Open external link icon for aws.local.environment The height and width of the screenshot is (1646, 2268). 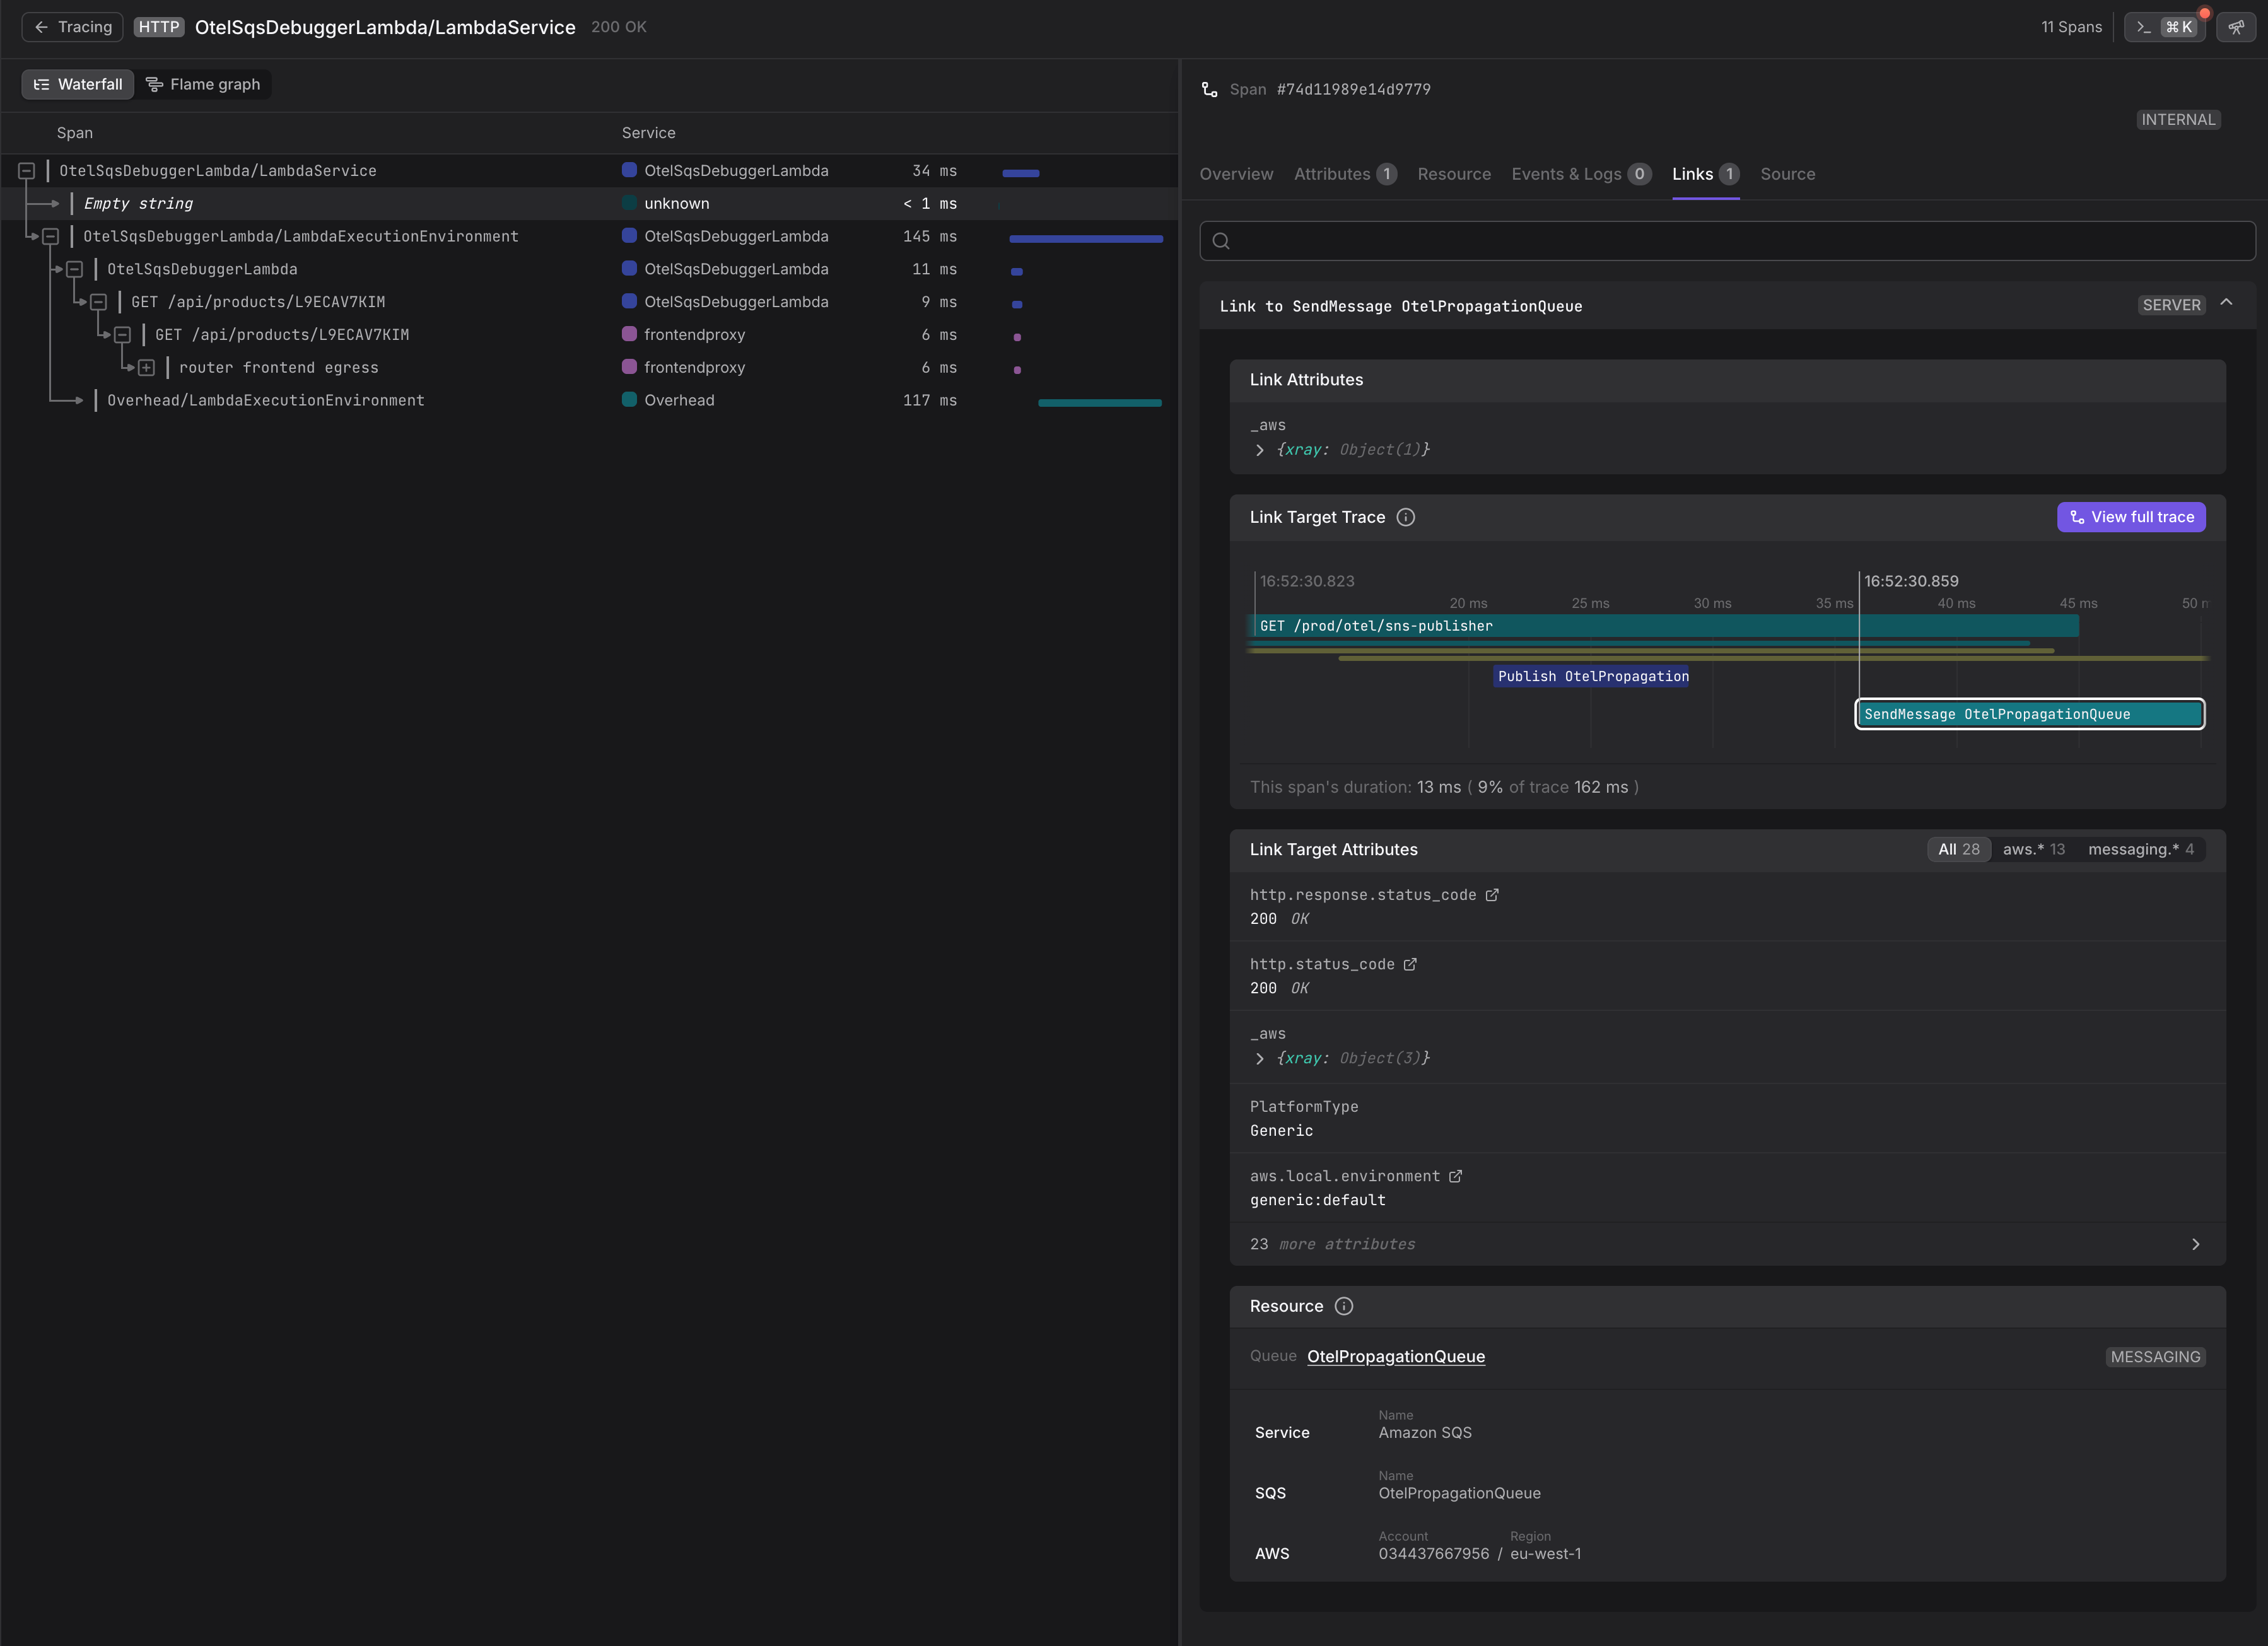(1456, 1176)
